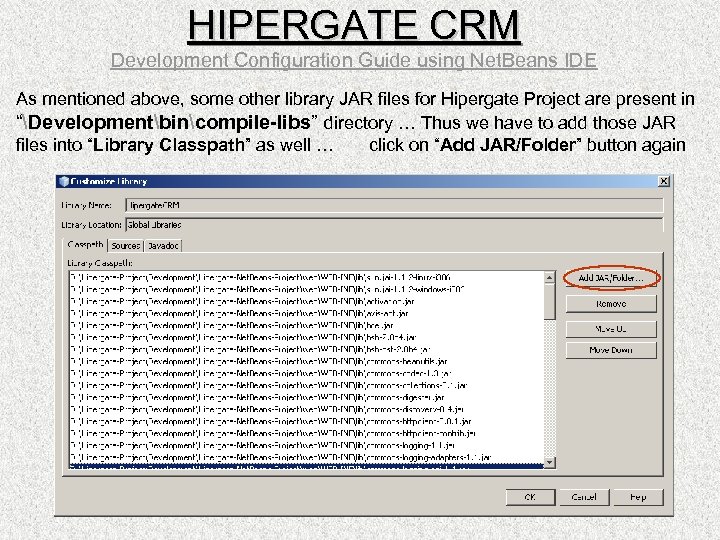Click the Library Location field

(x=394, y=225)
